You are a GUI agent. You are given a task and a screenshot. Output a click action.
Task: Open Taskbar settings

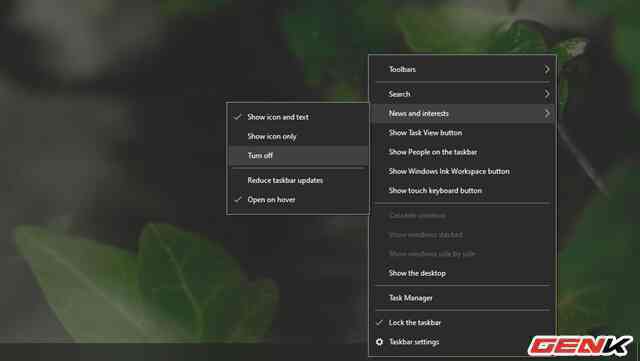tap(462, 342)
